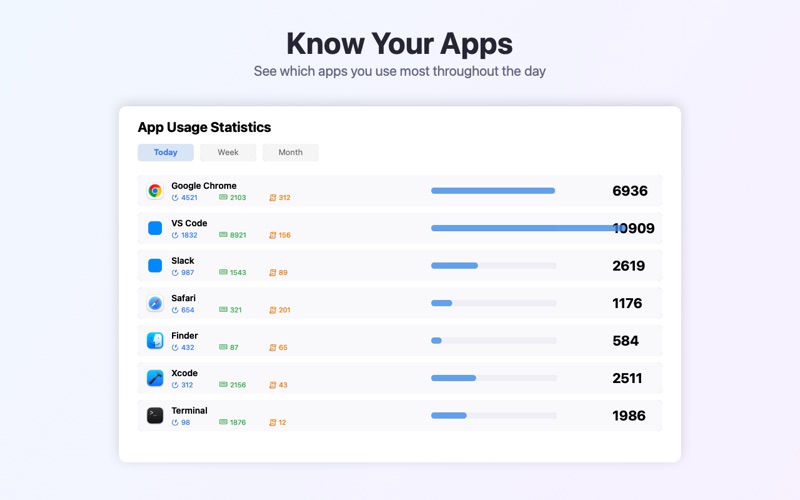Click the keyboard icon in Google Chrome row
This screenshot has width=800, height=500.
[x=223, y=197]
